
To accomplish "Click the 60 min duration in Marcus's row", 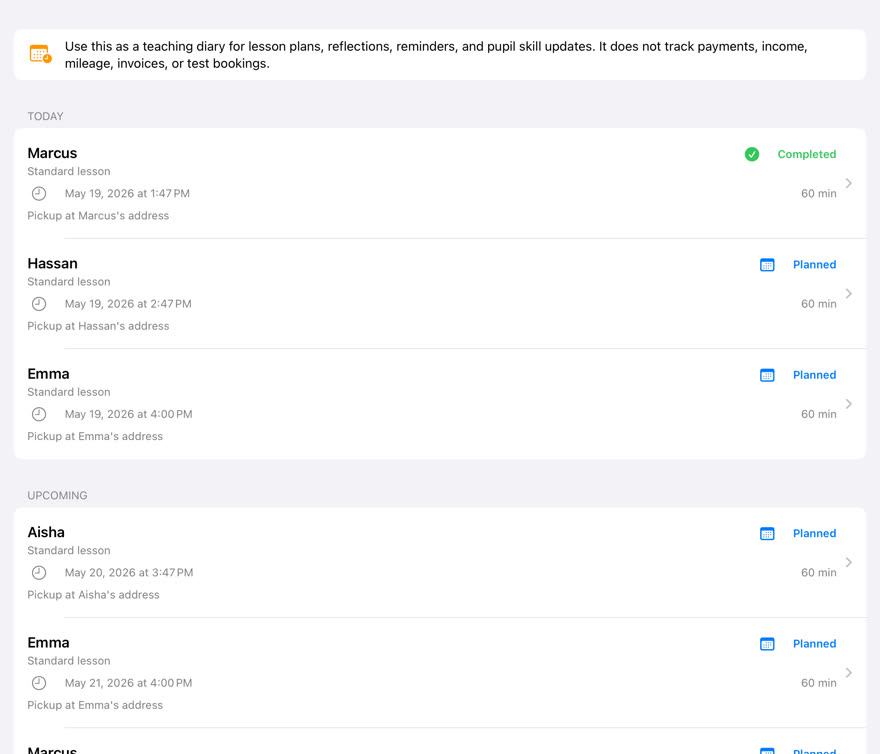I will [818, 194].
